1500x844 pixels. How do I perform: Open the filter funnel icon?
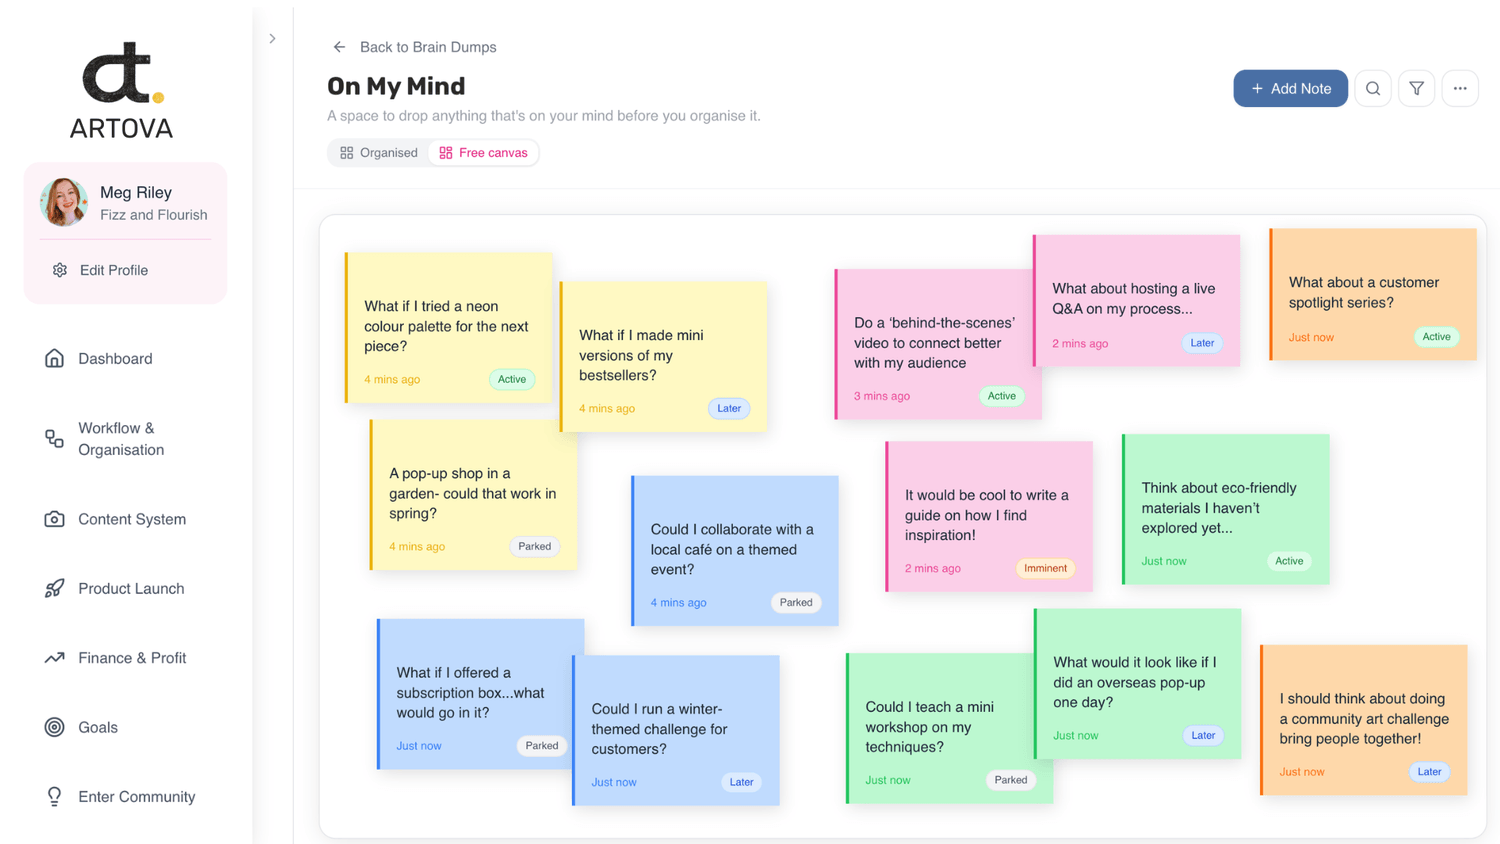[x=1416, y=89]
